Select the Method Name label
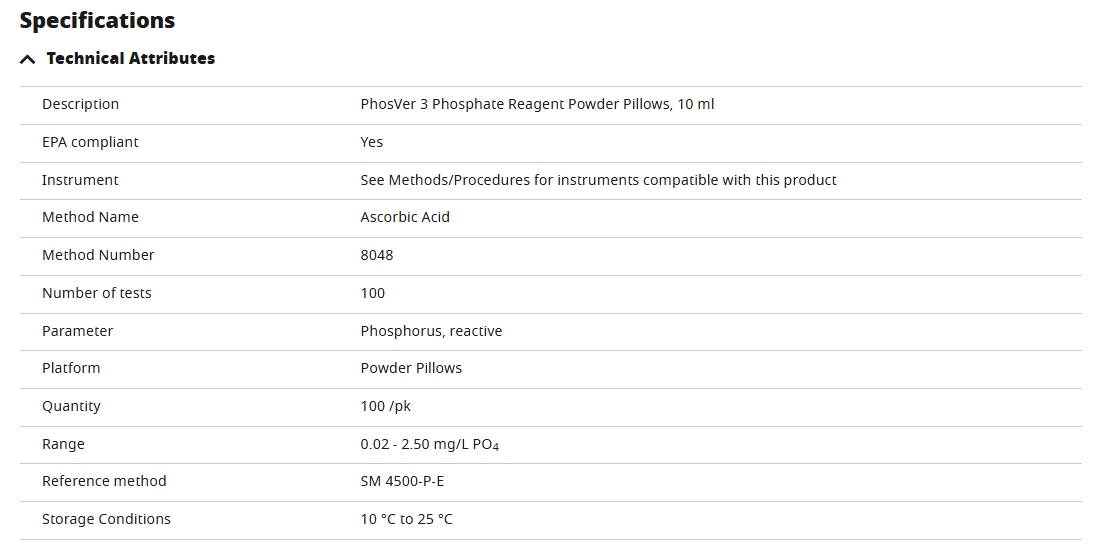Screen dimensions: 1094x546 coord(90,217)
